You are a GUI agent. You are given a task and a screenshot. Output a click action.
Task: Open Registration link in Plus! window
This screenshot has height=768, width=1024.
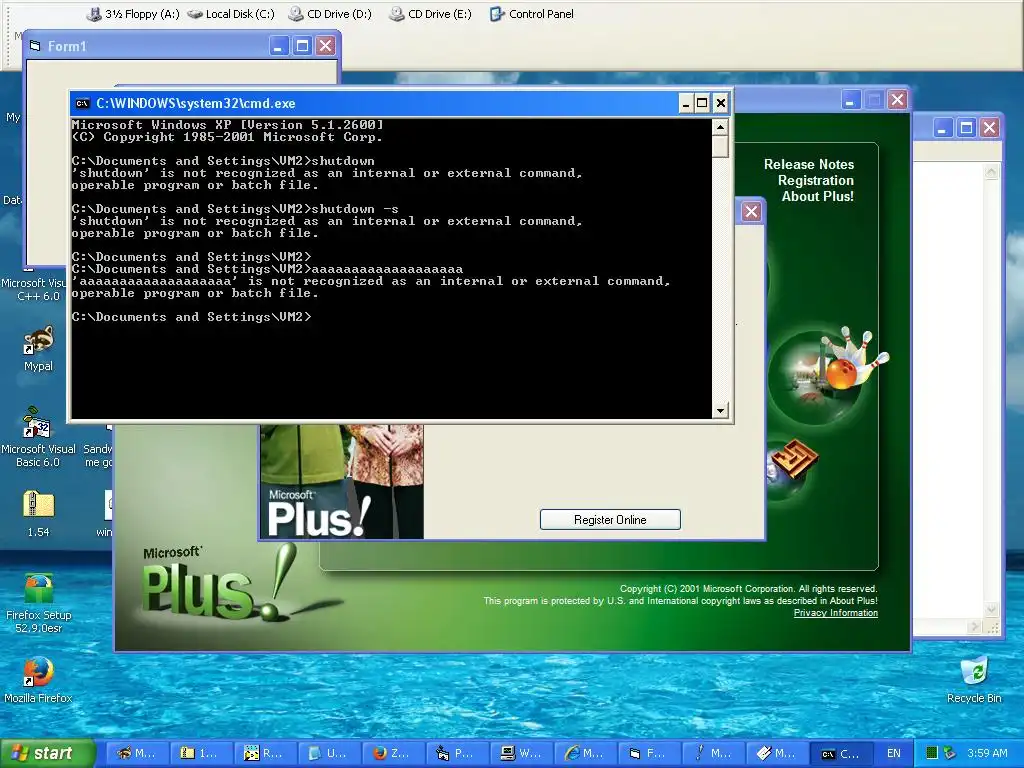pyautogui.click(x=816, y=180)
